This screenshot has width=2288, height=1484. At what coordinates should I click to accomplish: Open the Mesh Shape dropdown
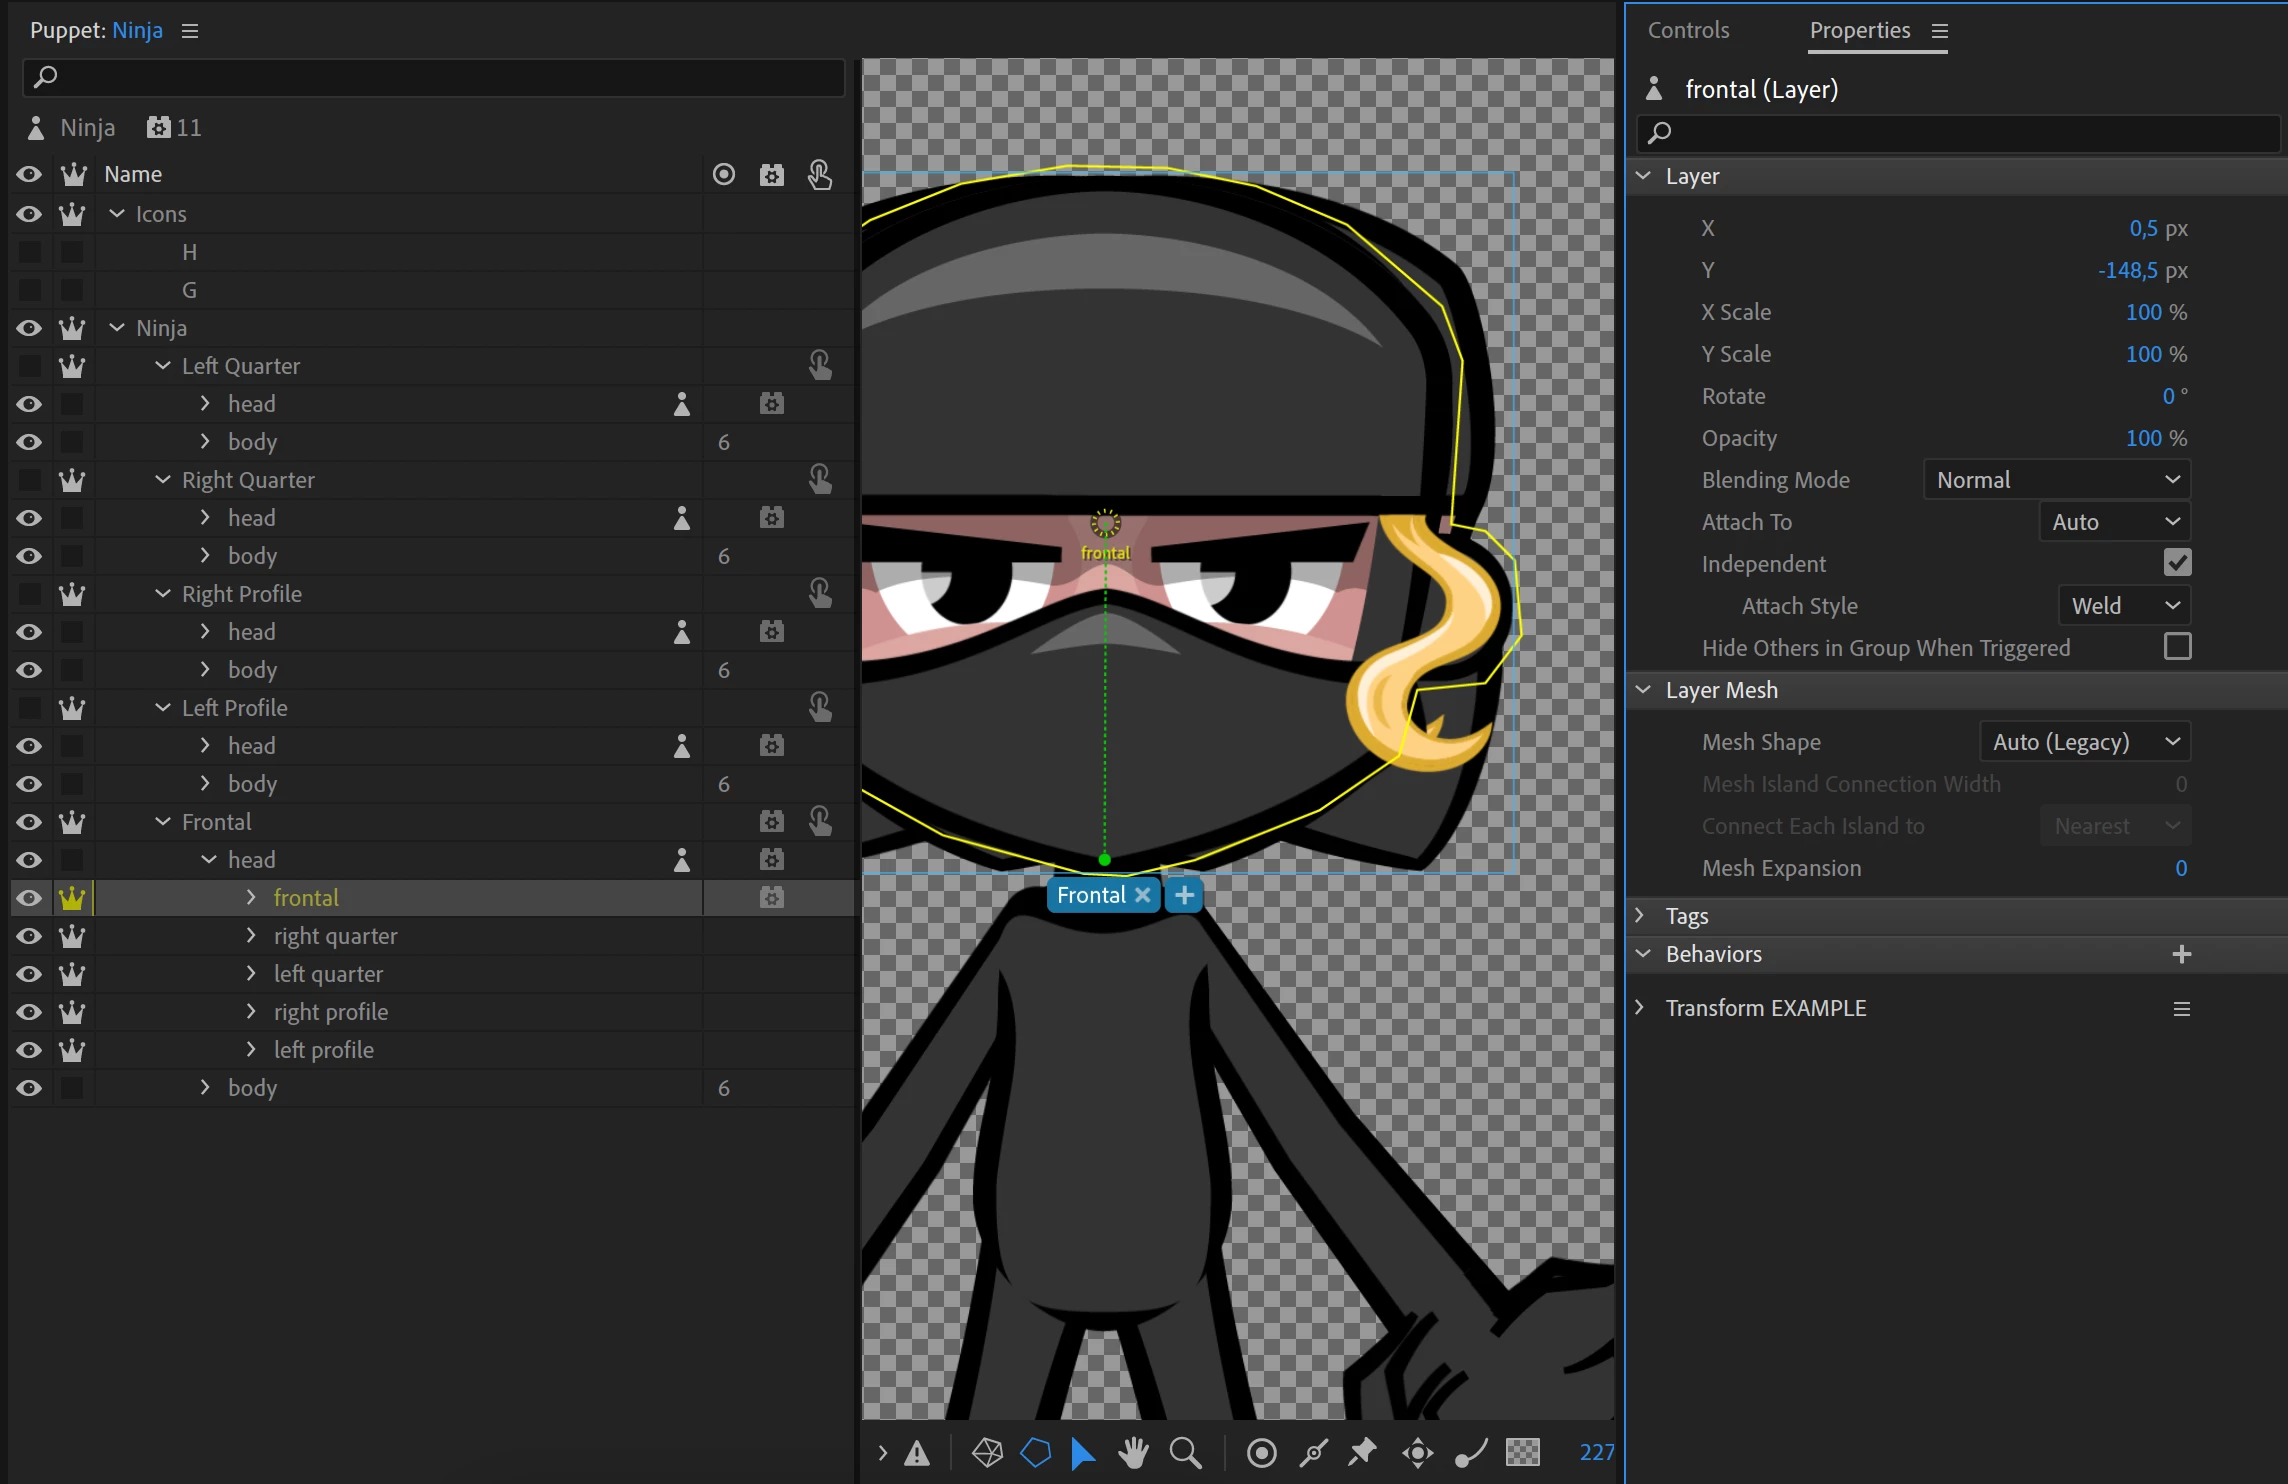click(x=2084, y=742)
